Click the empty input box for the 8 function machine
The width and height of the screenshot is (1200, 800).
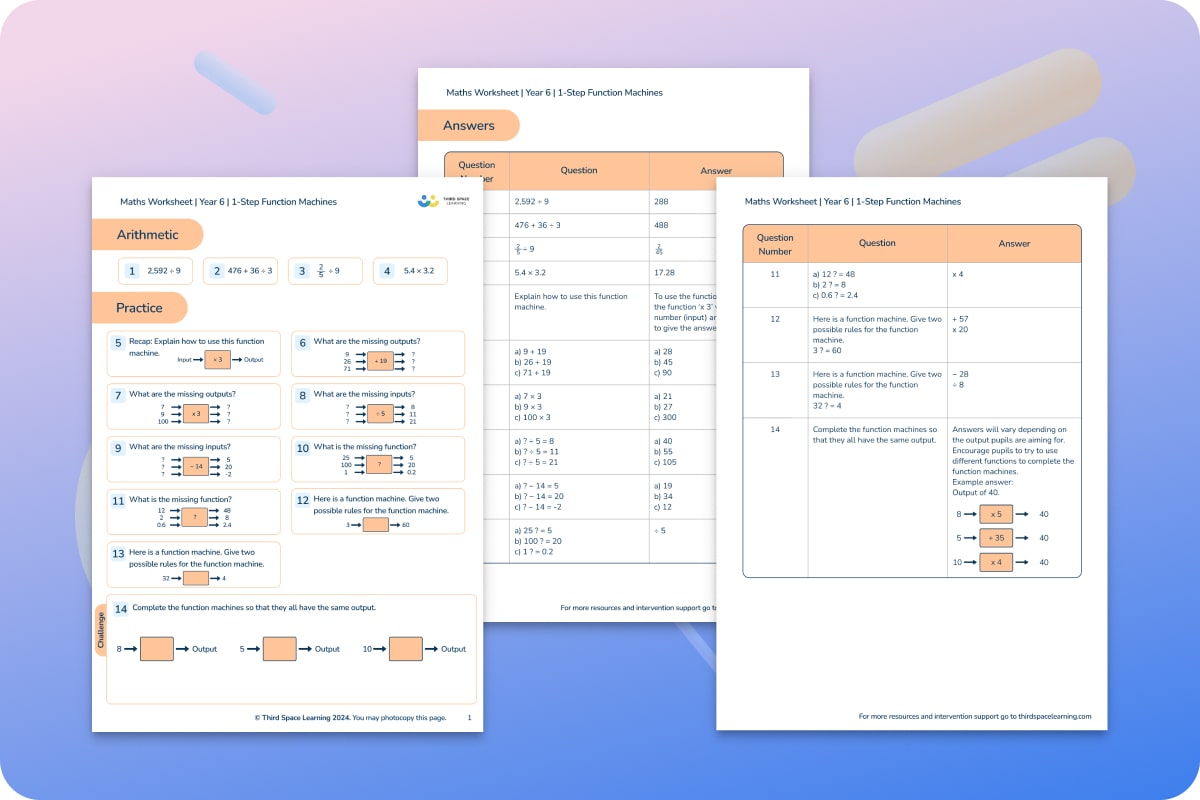click(x=155, y=648)
